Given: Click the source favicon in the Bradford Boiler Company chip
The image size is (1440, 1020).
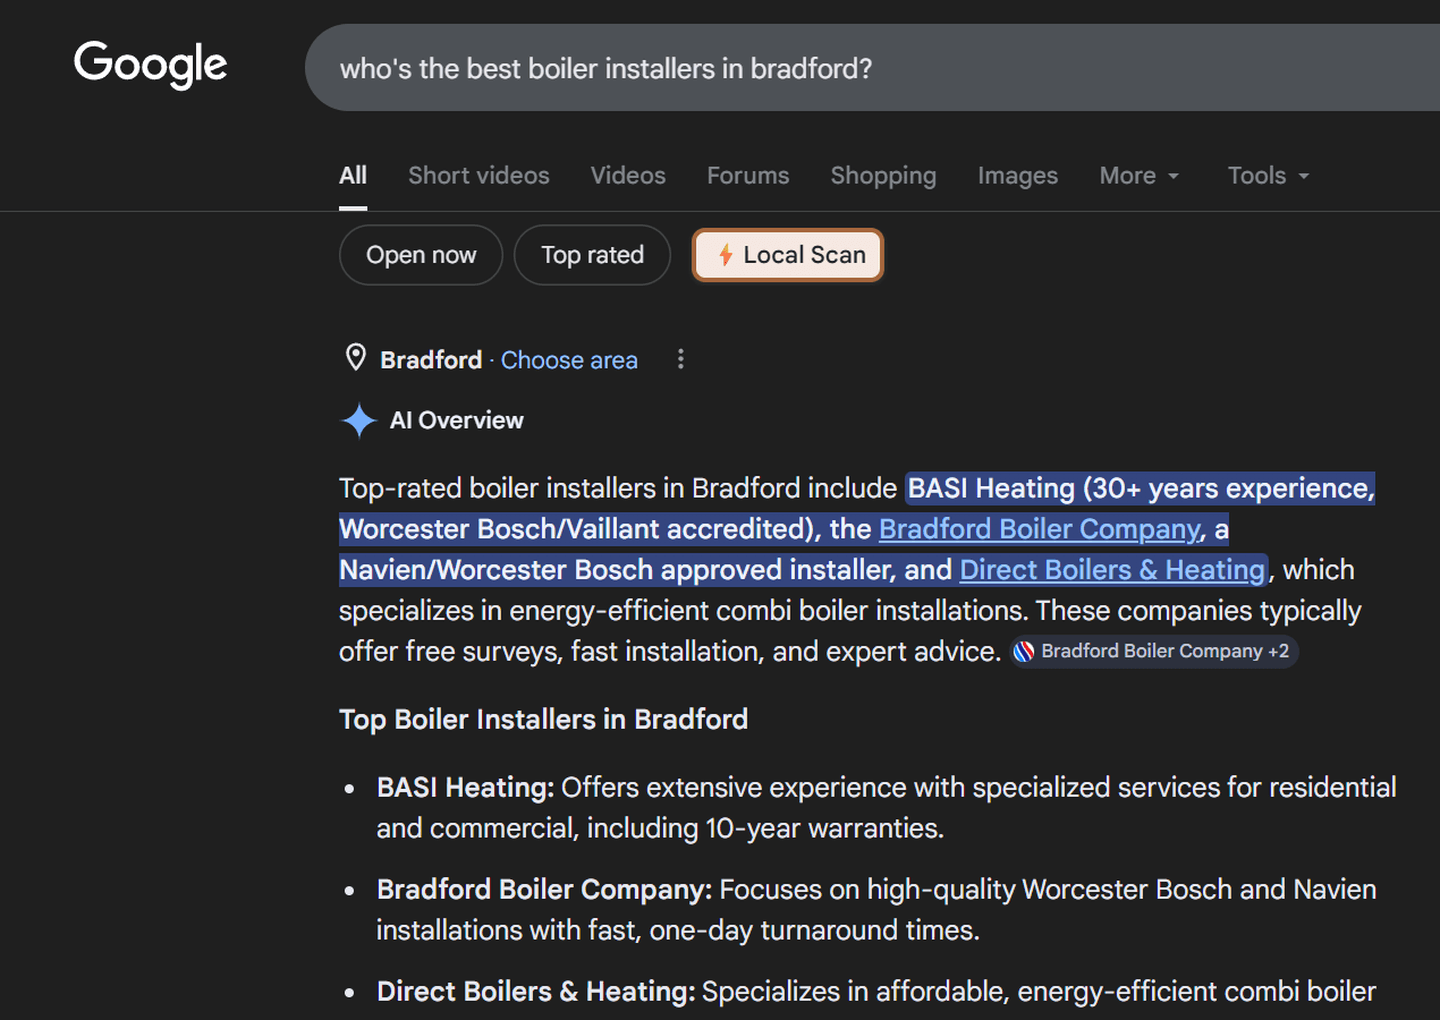Looking at the screenshot, I should tap(1024, 652).
